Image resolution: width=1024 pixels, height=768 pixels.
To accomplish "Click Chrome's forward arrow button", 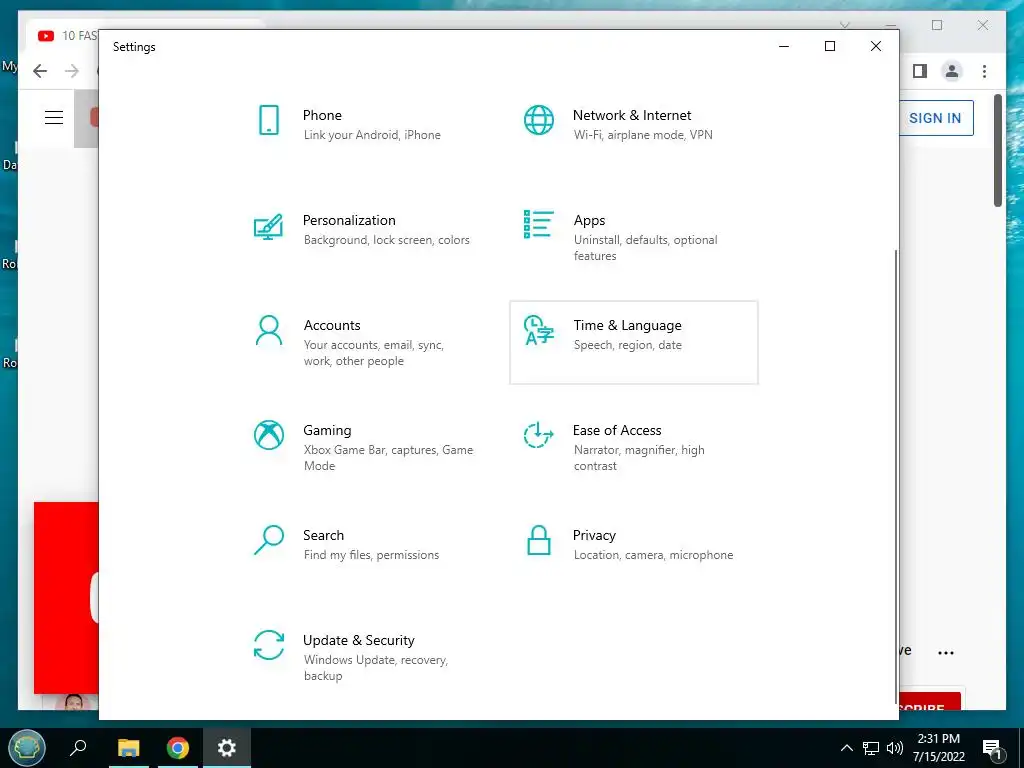I will 72,71.
